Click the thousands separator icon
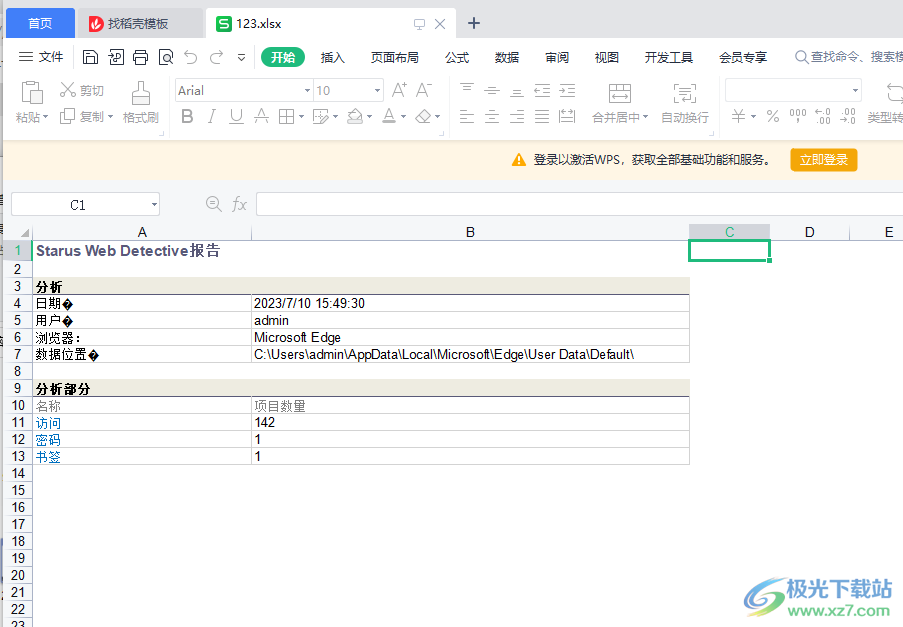 click(798, 116)
